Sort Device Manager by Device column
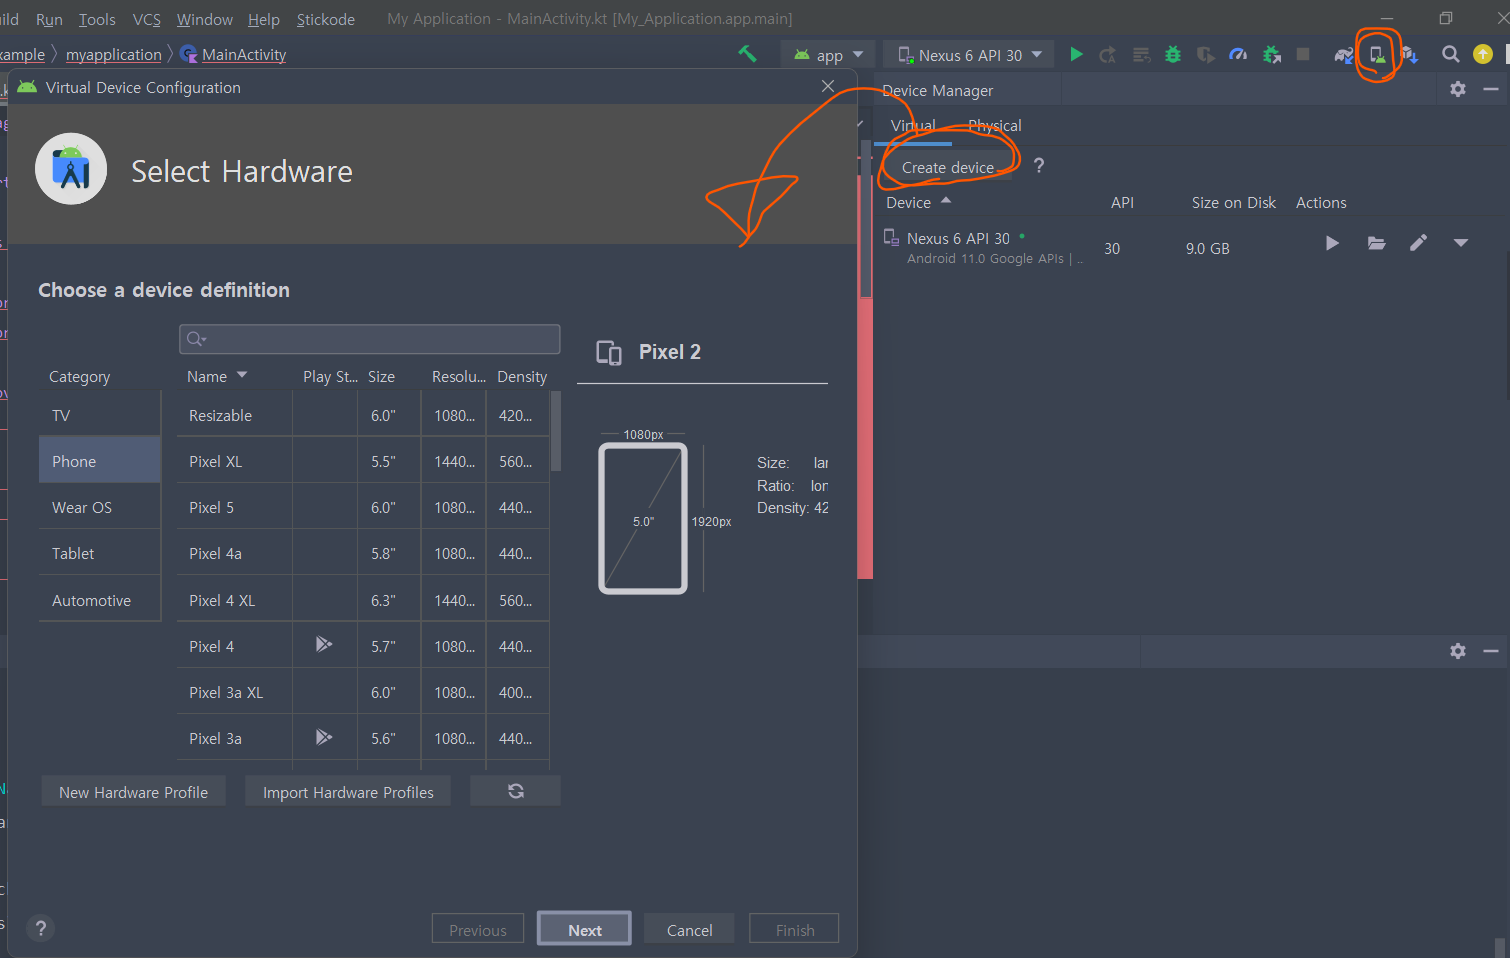The image size is (1510, 958). (x=918, y=202)
